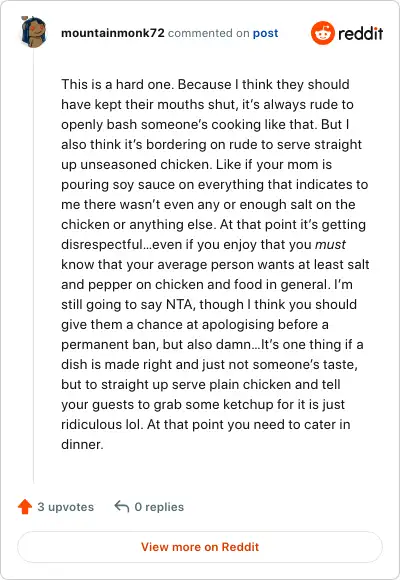This screenshot has width=400, height=580.
Task: Click the "commented on" header text
Action: [208, 33]
